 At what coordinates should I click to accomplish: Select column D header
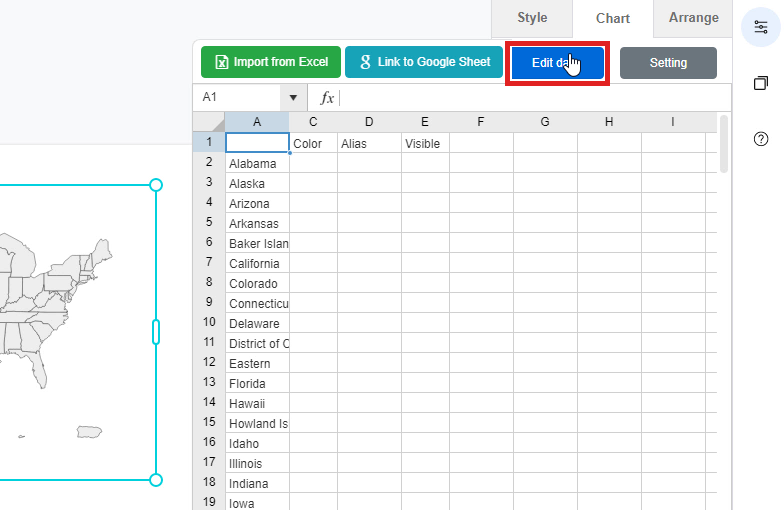click(369, 122)
